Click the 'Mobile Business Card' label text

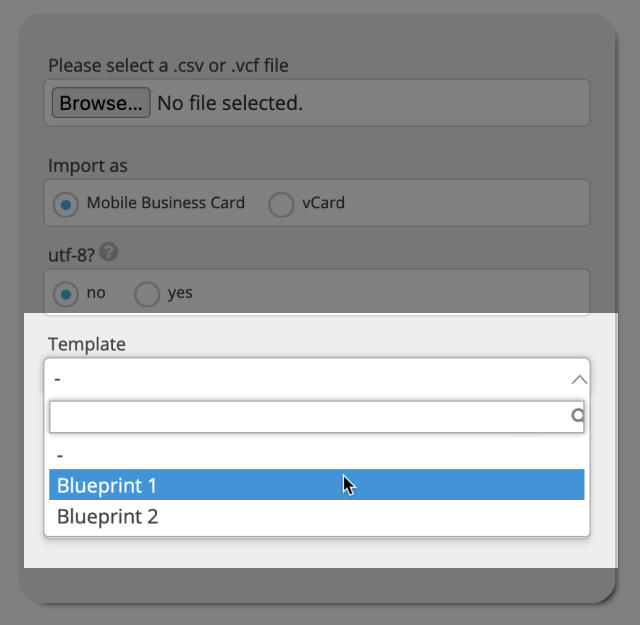pyautogui.click(x=166, y=203)
